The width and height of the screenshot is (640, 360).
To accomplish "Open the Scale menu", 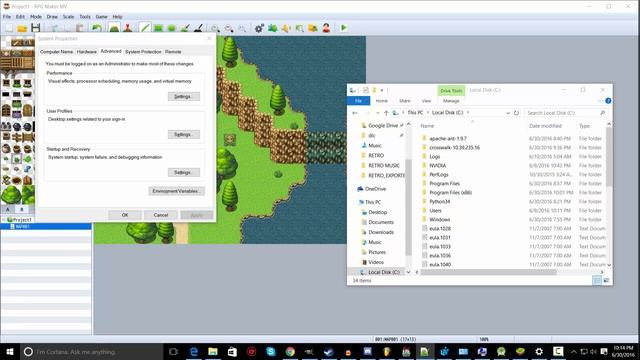I will point(69,17).
